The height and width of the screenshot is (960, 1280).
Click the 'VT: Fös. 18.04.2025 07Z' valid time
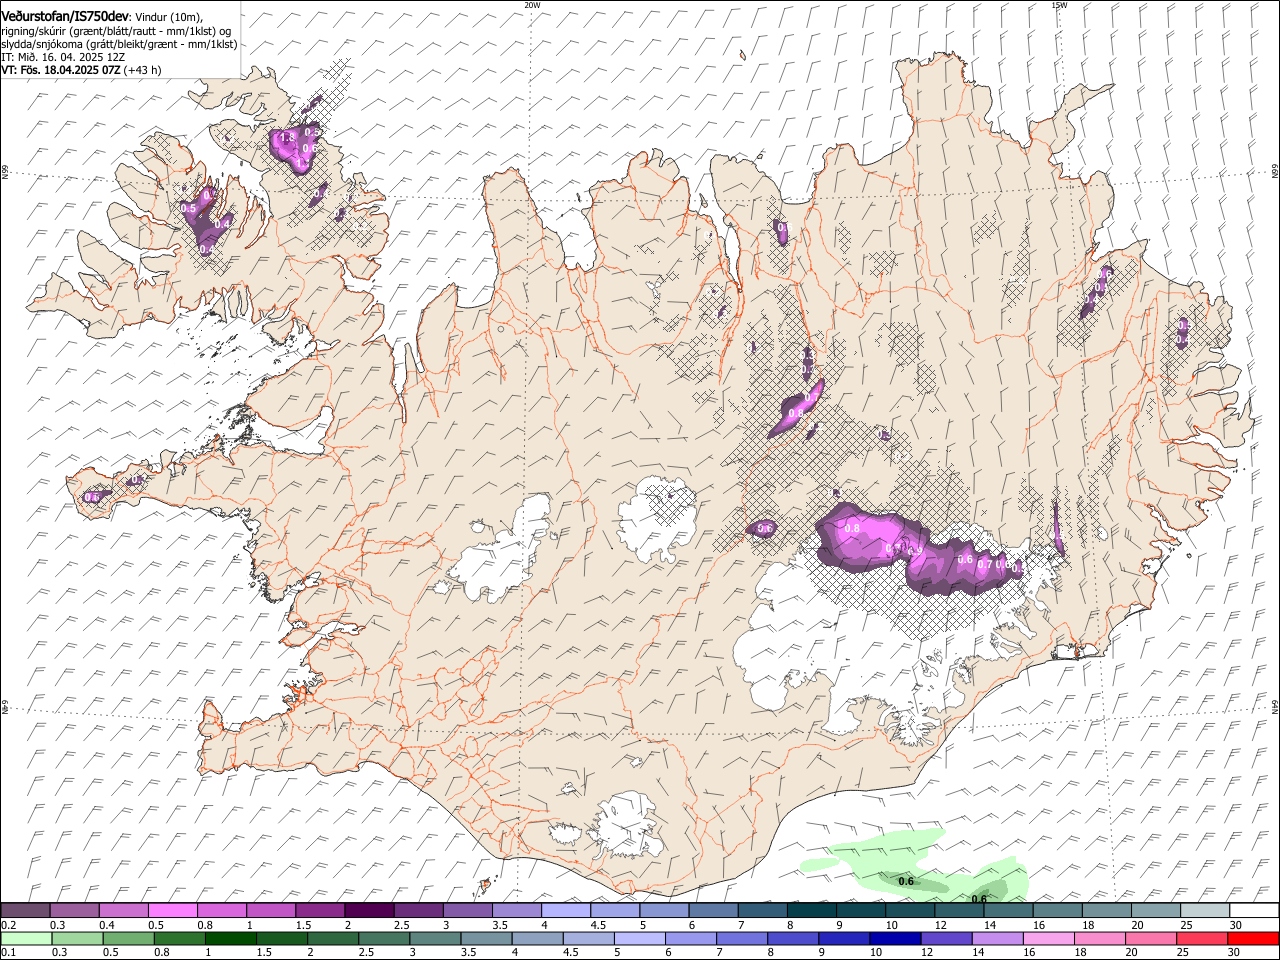tap(61, 70)
